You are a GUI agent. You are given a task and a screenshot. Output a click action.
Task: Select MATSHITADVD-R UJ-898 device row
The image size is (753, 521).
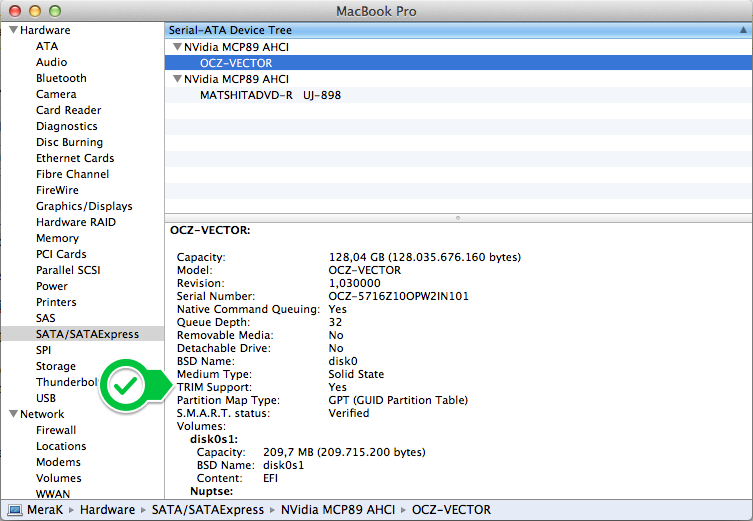coord(459,95)
